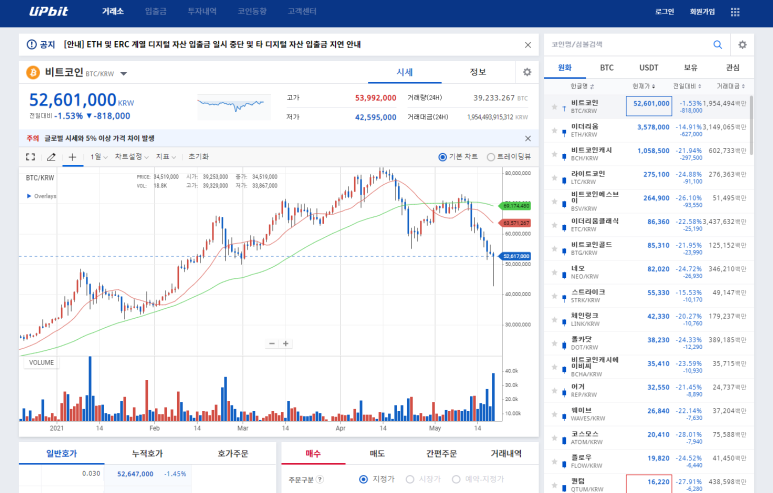Toggle chart fullscreen mode icon
The width and height of the screenshot is (773, 493).
(31, 157)
